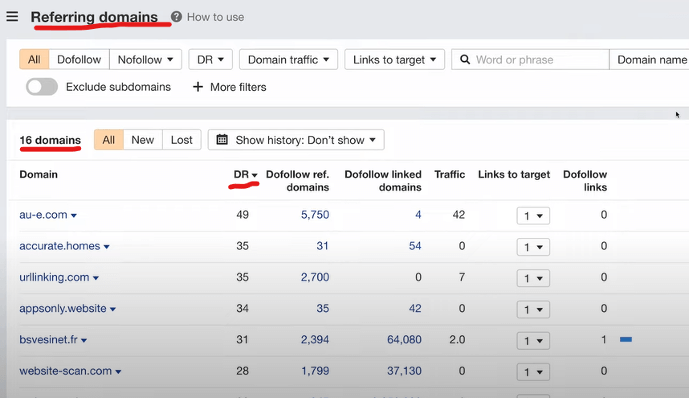Expand the caret next to accurate.homes
Image resolution: width=690 pixels, height=398 pixels.
coord(106,247)
